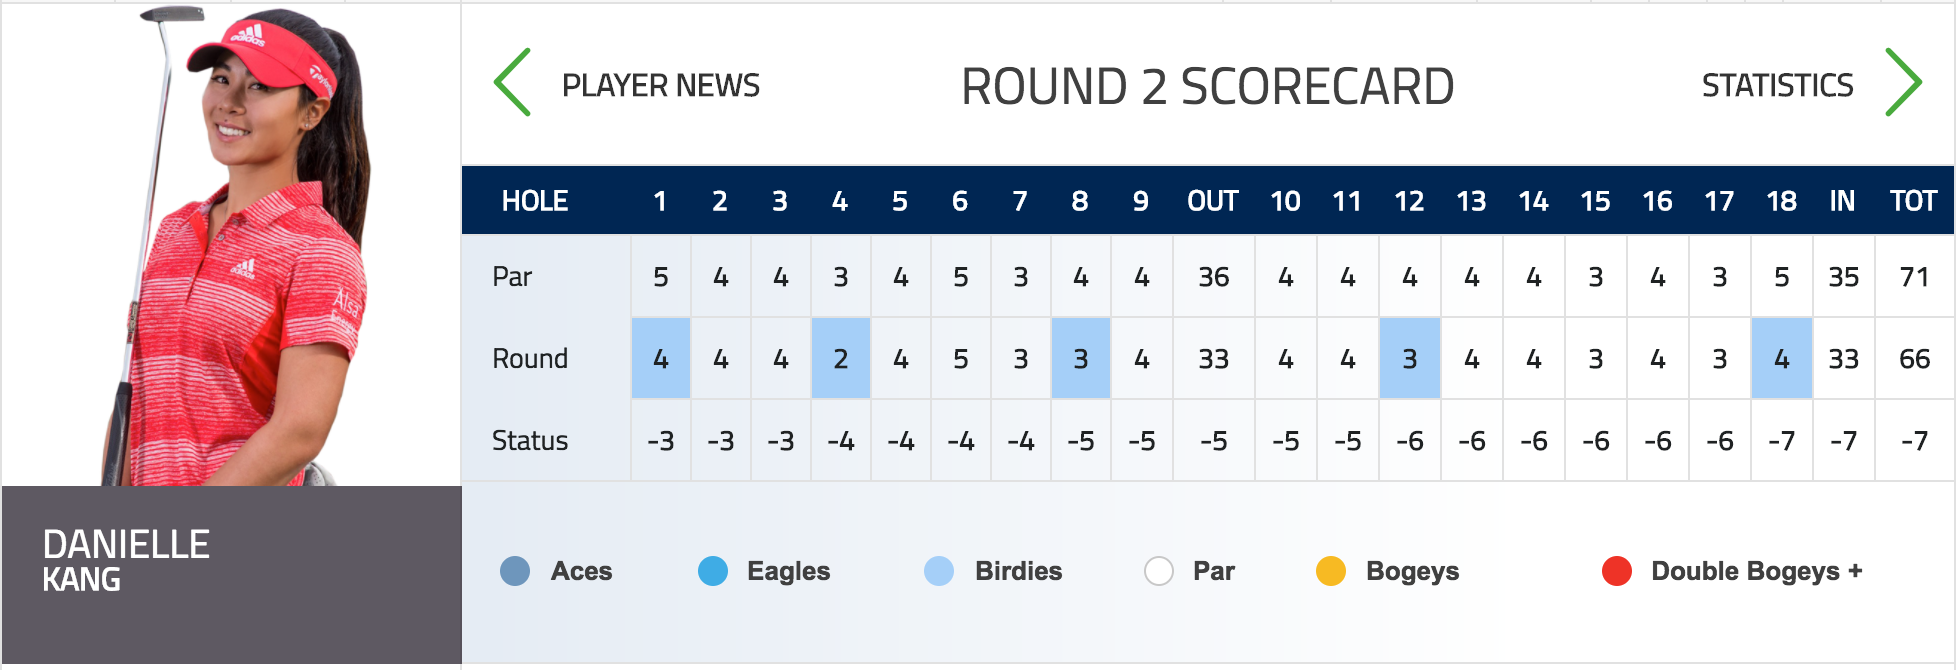1958x670 pixels.
Task: Click the TOT column header
Action: (x=1914, y=201)
